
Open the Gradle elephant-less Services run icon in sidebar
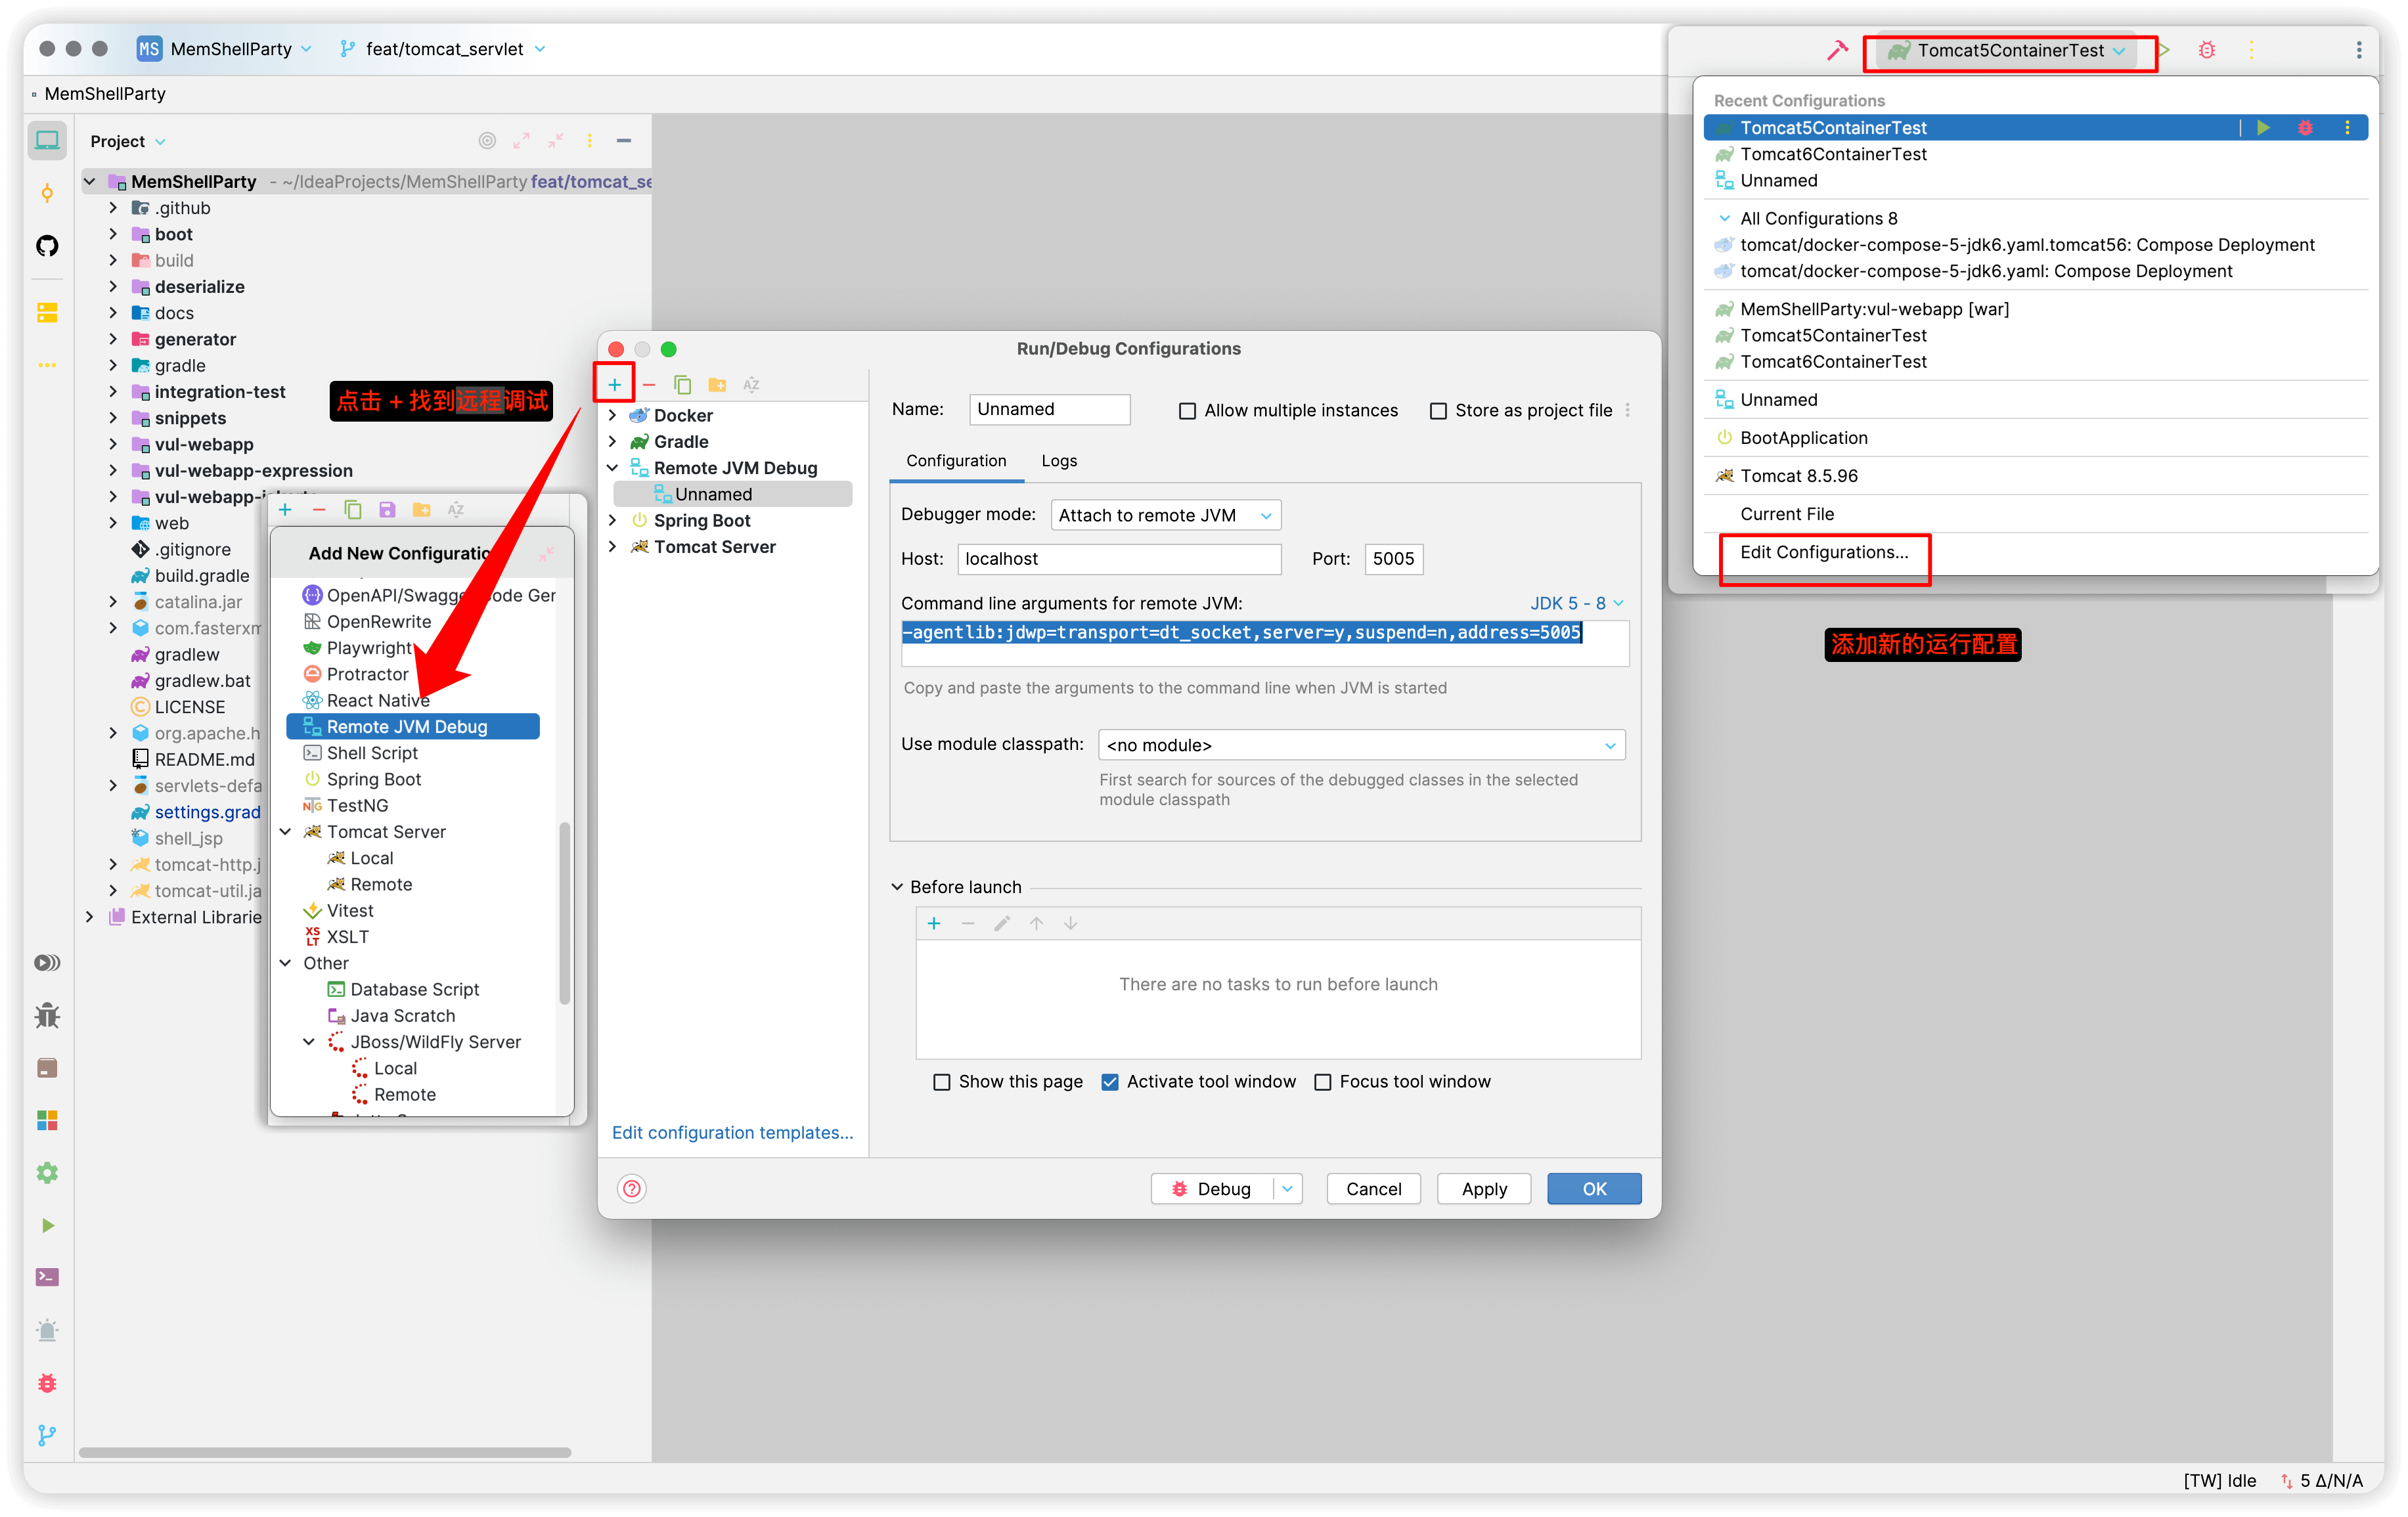[x=47, y=1225]
